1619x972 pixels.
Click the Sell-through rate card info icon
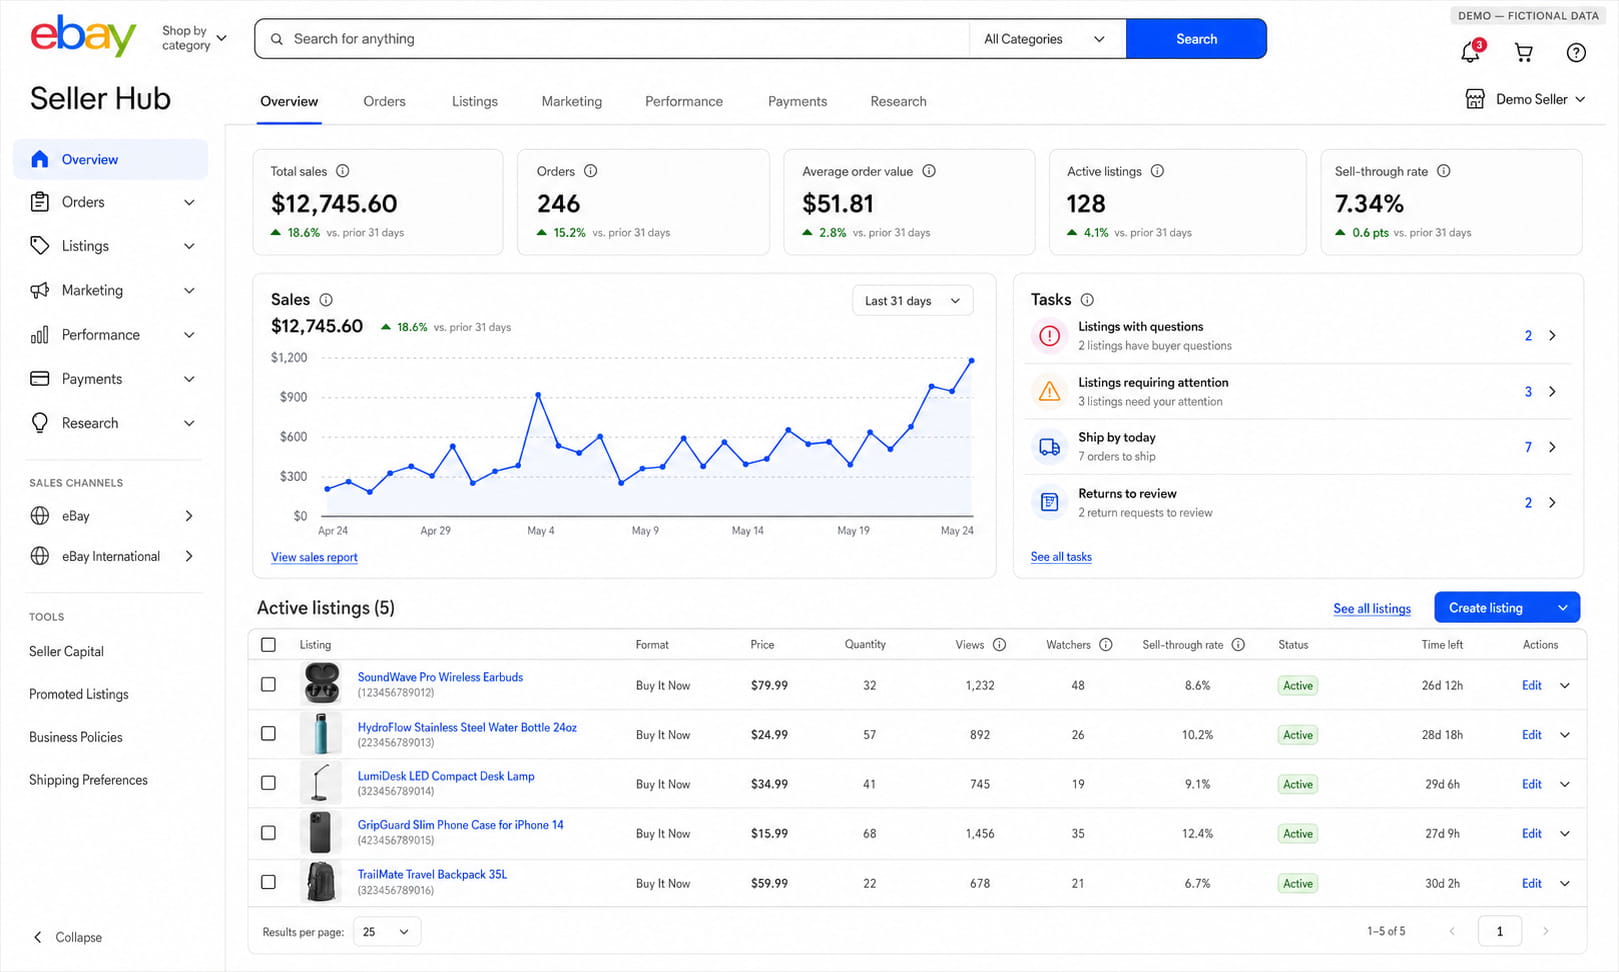1444,171
